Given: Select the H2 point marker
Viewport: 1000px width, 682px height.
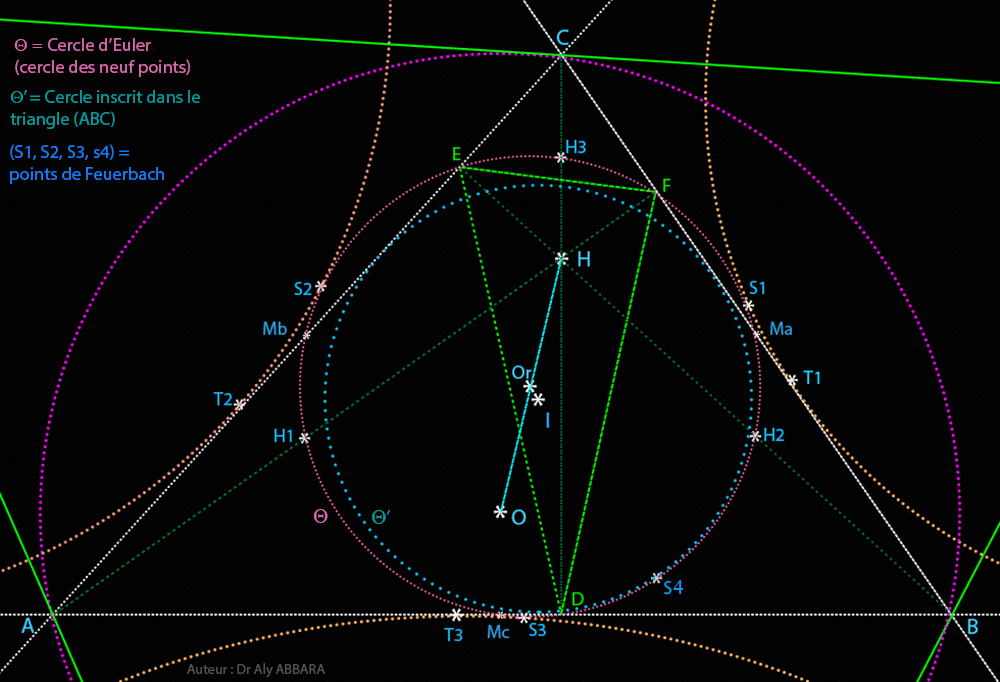Looking at the screenshot, I should point(755,435).
